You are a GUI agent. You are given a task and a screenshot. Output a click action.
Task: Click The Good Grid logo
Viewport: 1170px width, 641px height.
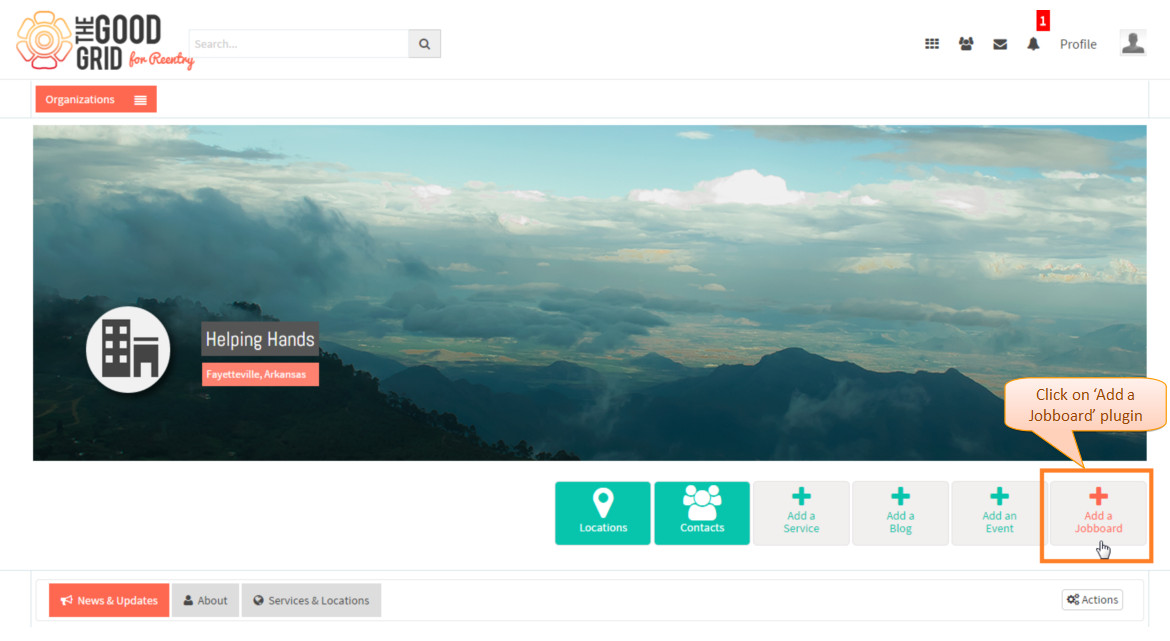tap(104, 42)
